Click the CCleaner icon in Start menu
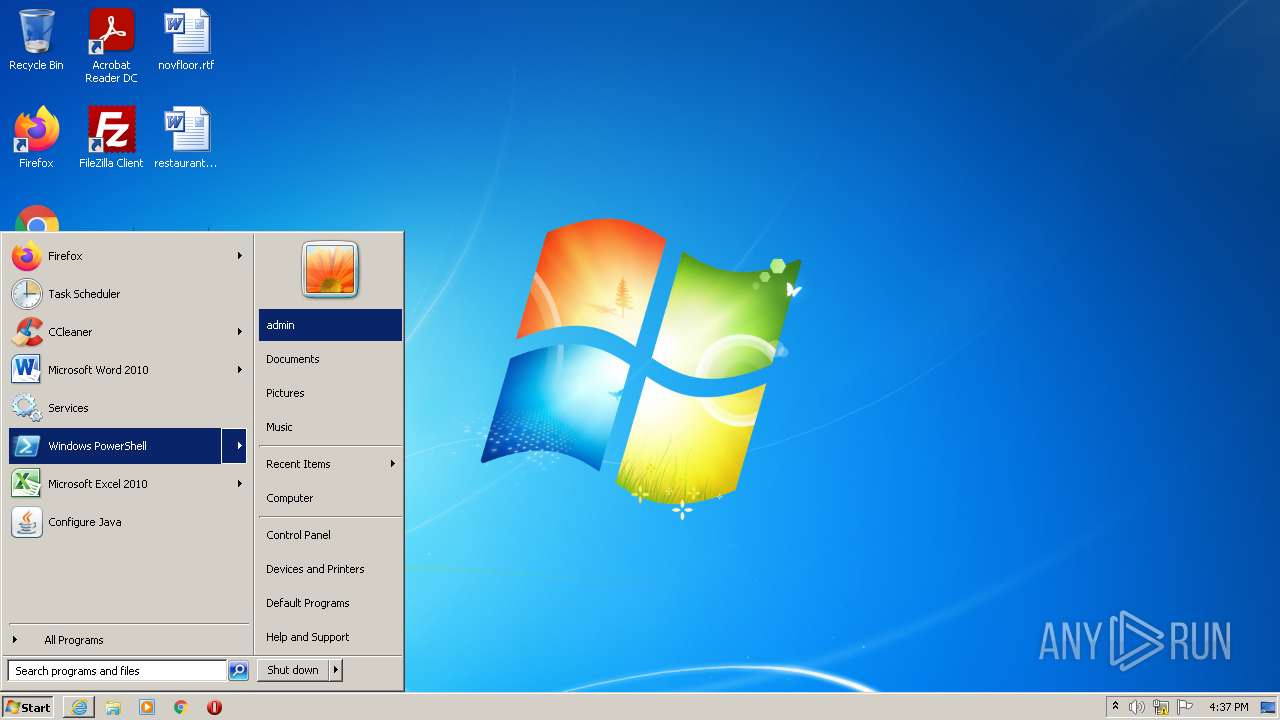The width and height of the screenshot is (1280, 720). click(27, 332)
